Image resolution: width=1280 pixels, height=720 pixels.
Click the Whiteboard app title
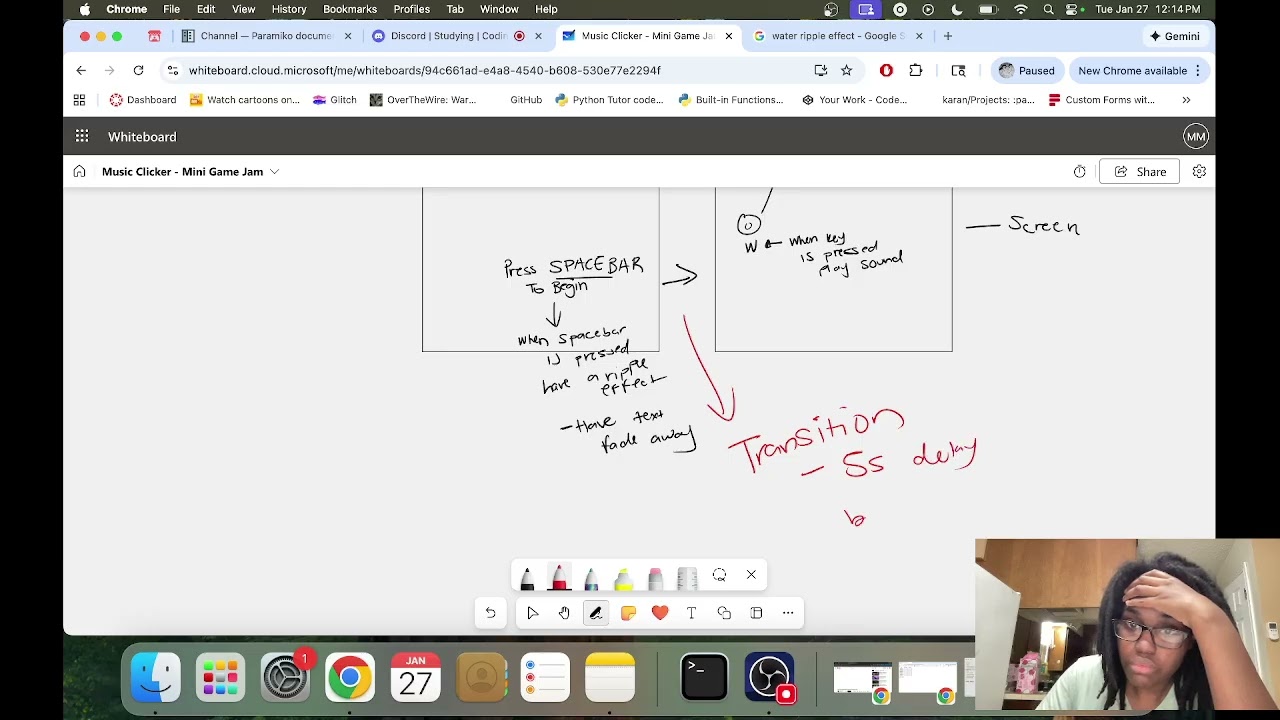[x=142, y=136]
